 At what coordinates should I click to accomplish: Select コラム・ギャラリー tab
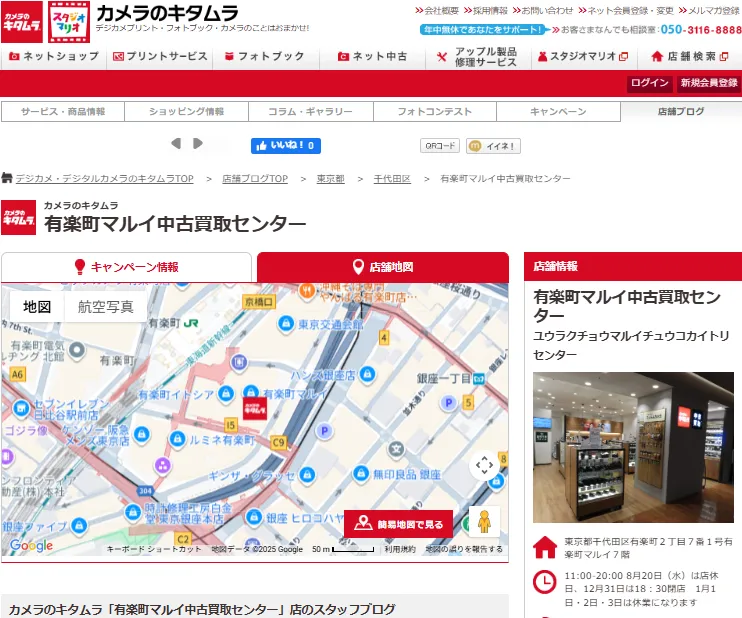(x=310, y=112)
